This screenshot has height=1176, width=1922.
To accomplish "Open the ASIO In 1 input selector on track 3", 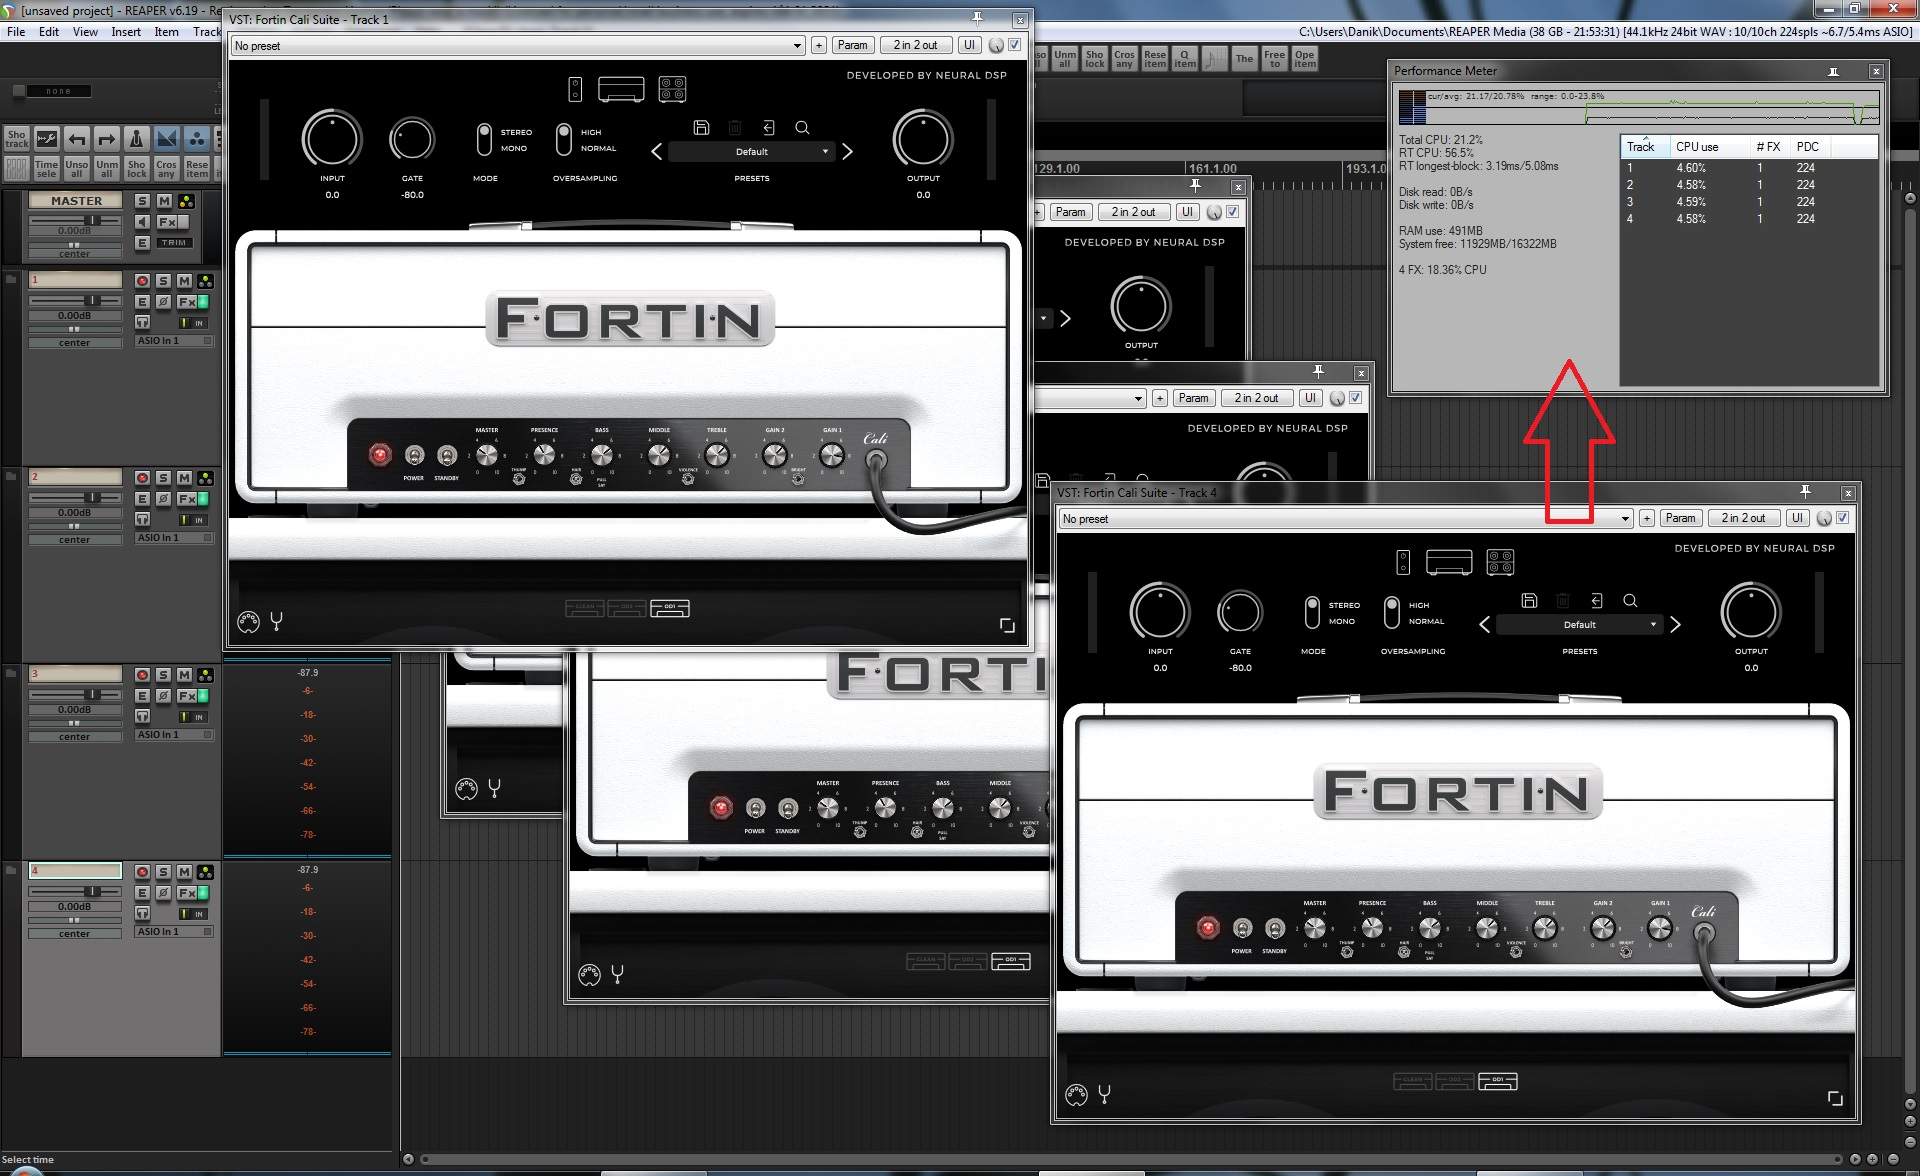I will [174, 735].
